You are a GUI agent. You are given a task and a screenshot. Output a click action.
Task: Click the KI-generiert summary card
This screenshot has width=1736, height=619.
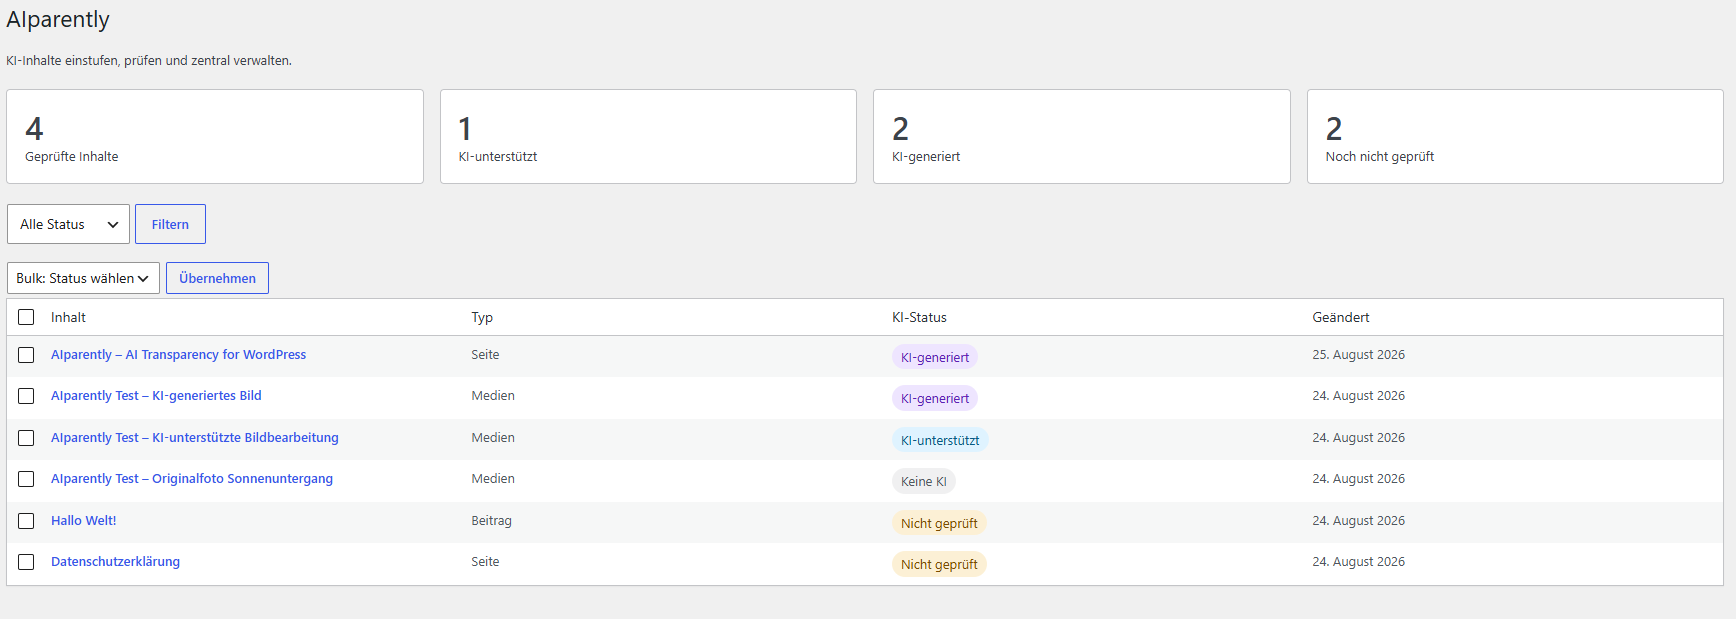(1082, 137)
